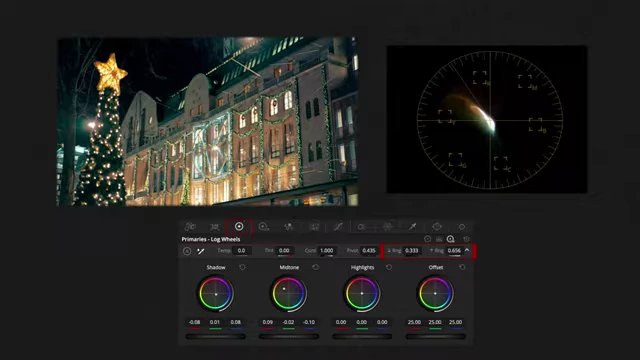Click Highlights blue value 0.00
640x360 pixels.
[x=382, y=322]
